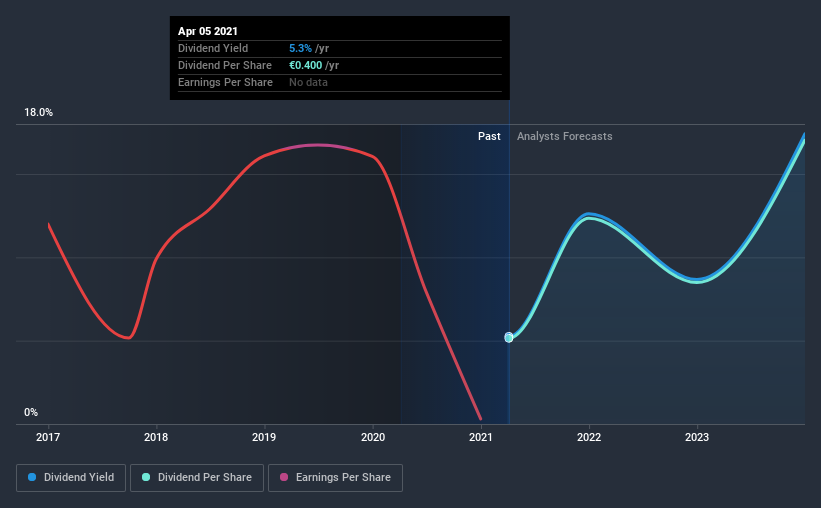Click the 2023 x-axis label
The height and width of the screenshot is (508, 821).
(x=697, y=437)
